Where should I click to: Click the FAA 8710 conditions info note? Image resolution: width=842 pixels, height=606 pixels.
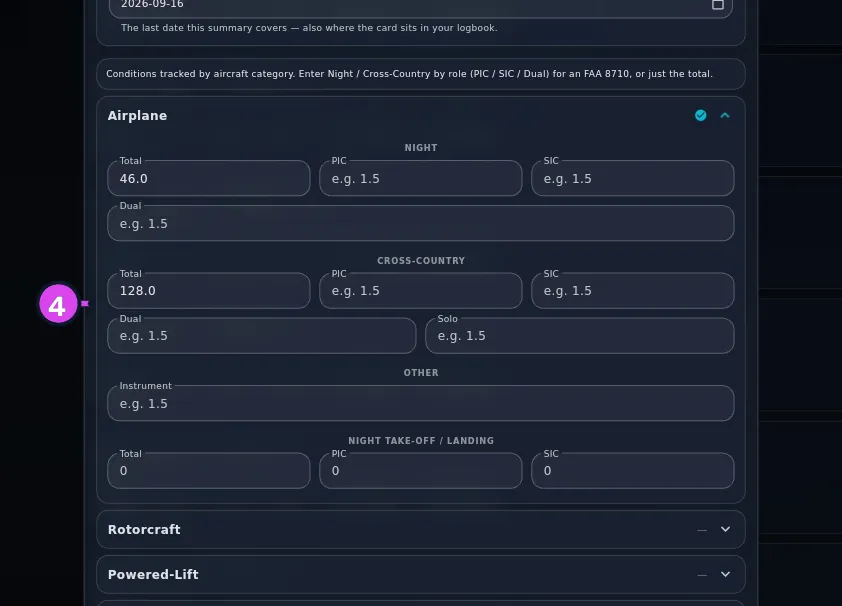tap(420, 74)
